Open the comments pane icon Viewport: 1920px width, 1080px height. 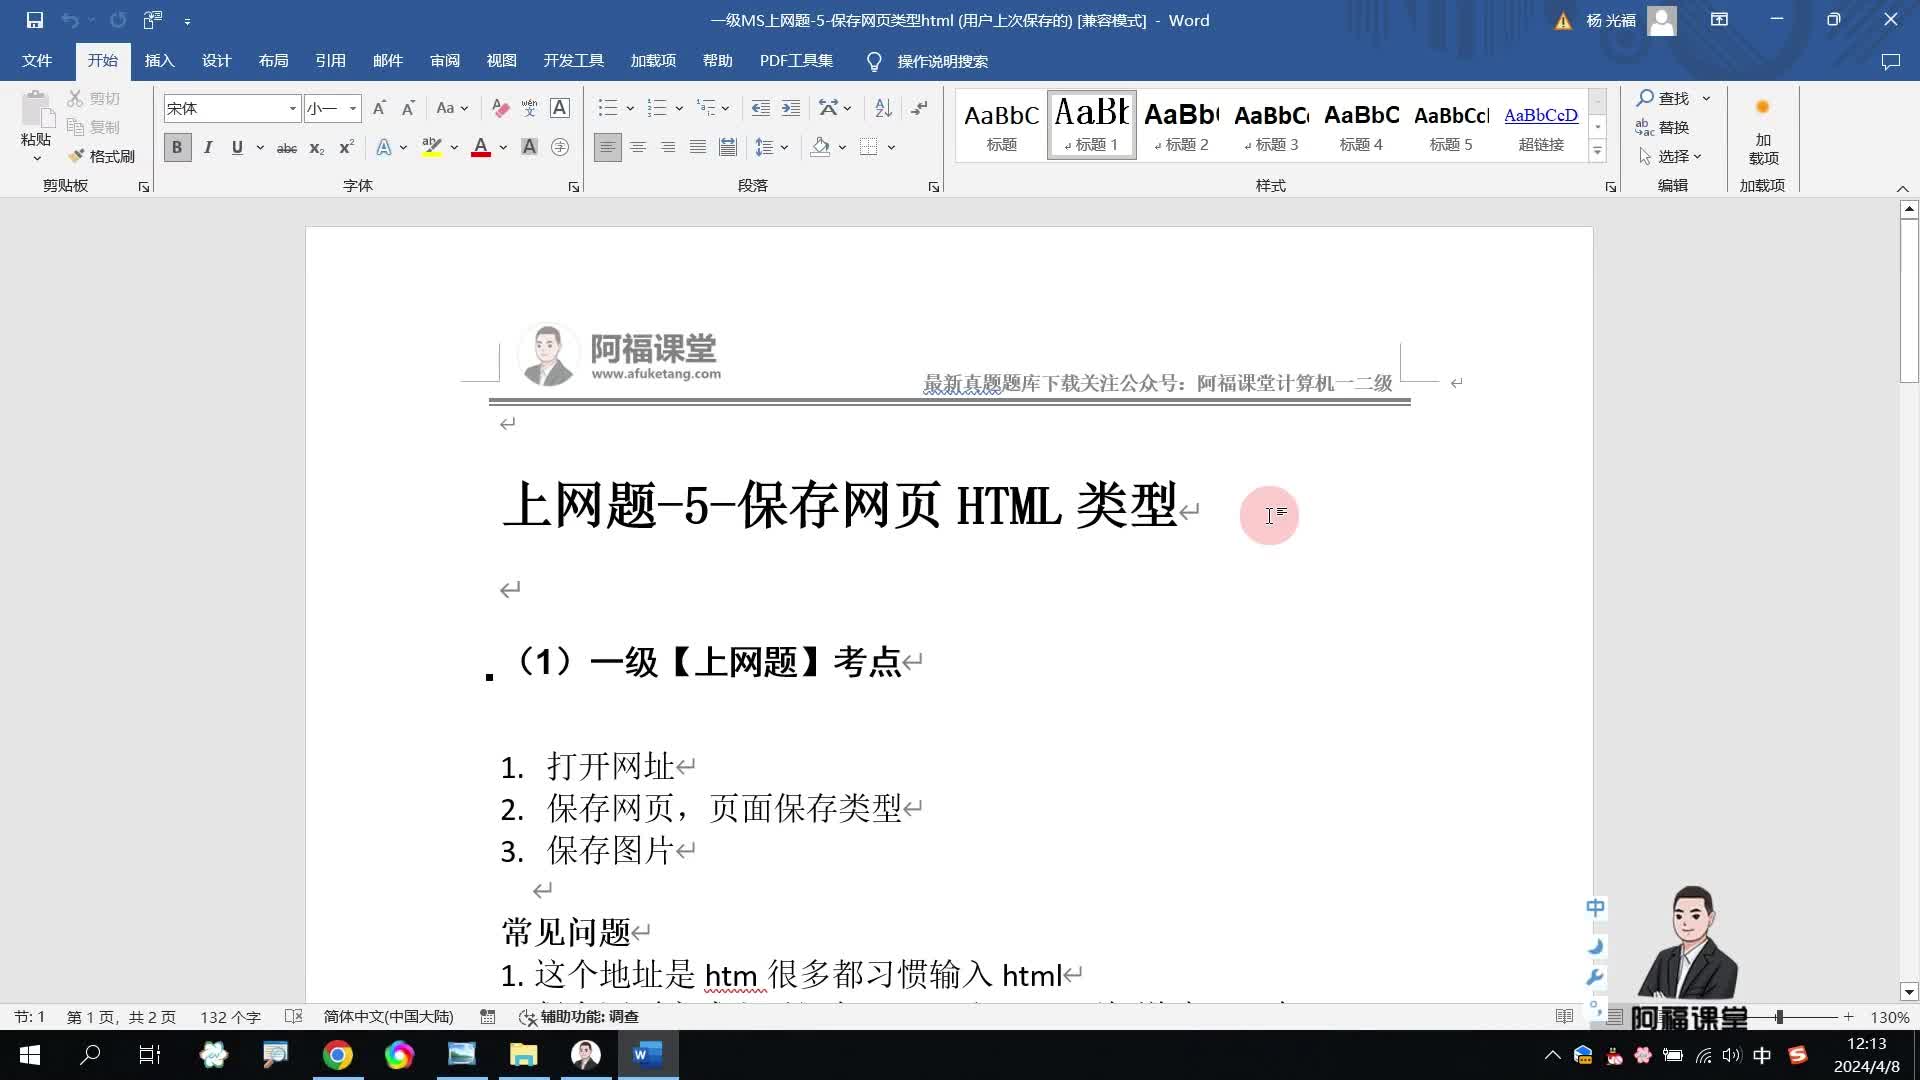(x=1890, y=61)
